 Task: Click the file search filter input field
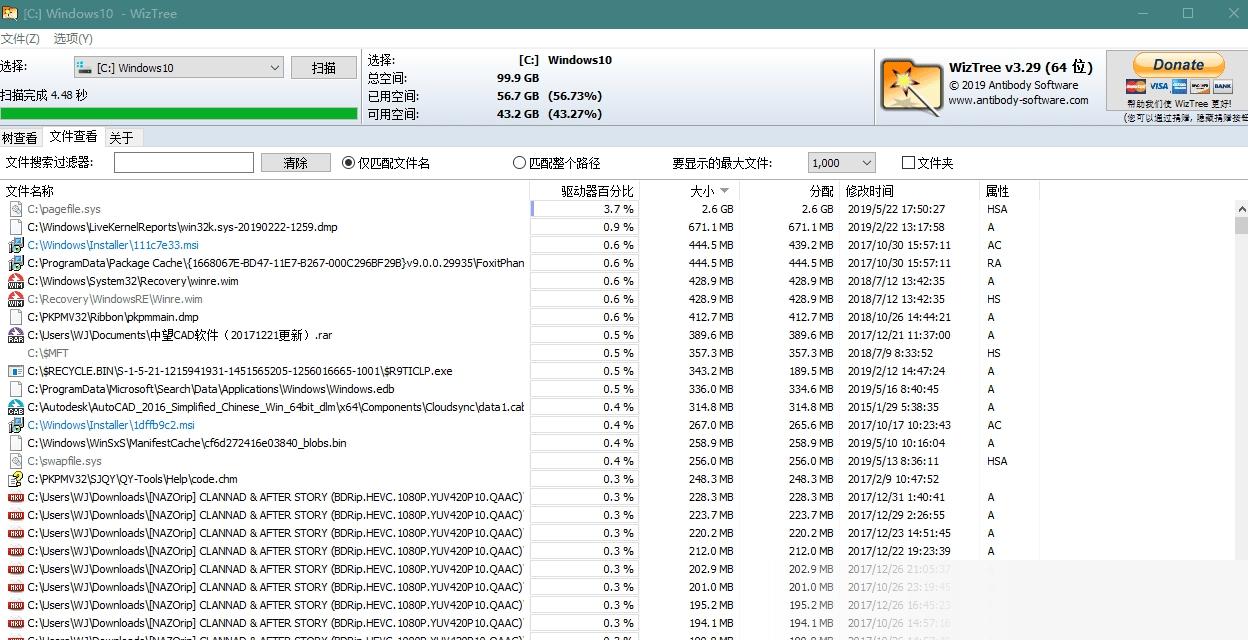(x=184, y=163)
